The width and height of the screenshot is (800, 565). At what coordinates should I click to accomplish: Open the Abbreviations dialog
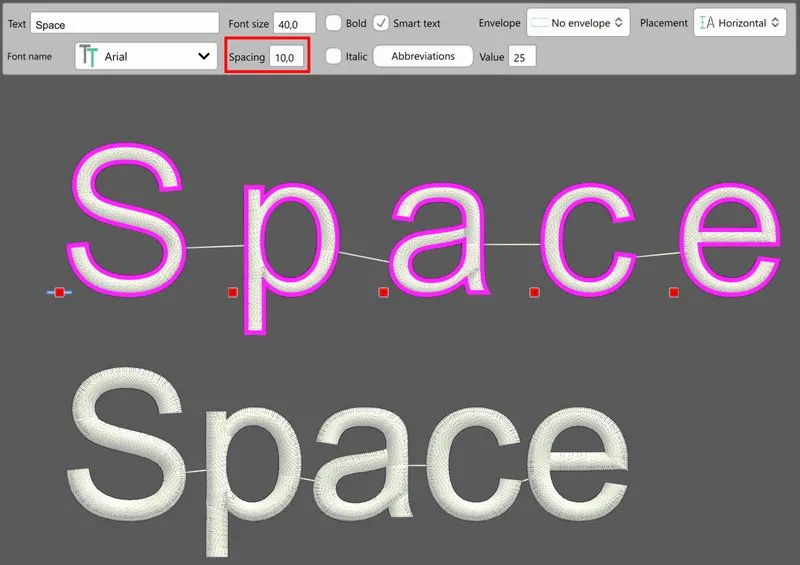[423, 56]
